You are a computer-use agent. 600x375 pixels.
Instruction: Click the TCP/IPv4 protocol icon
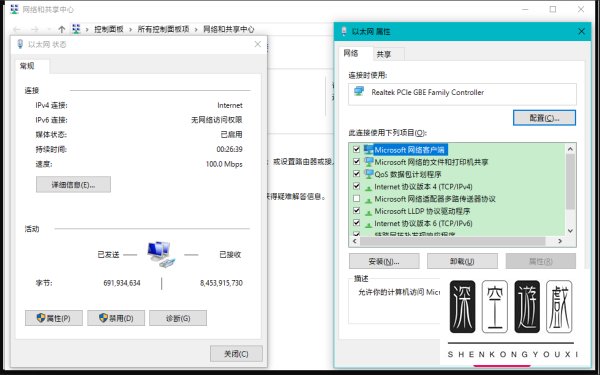[368, 188]
